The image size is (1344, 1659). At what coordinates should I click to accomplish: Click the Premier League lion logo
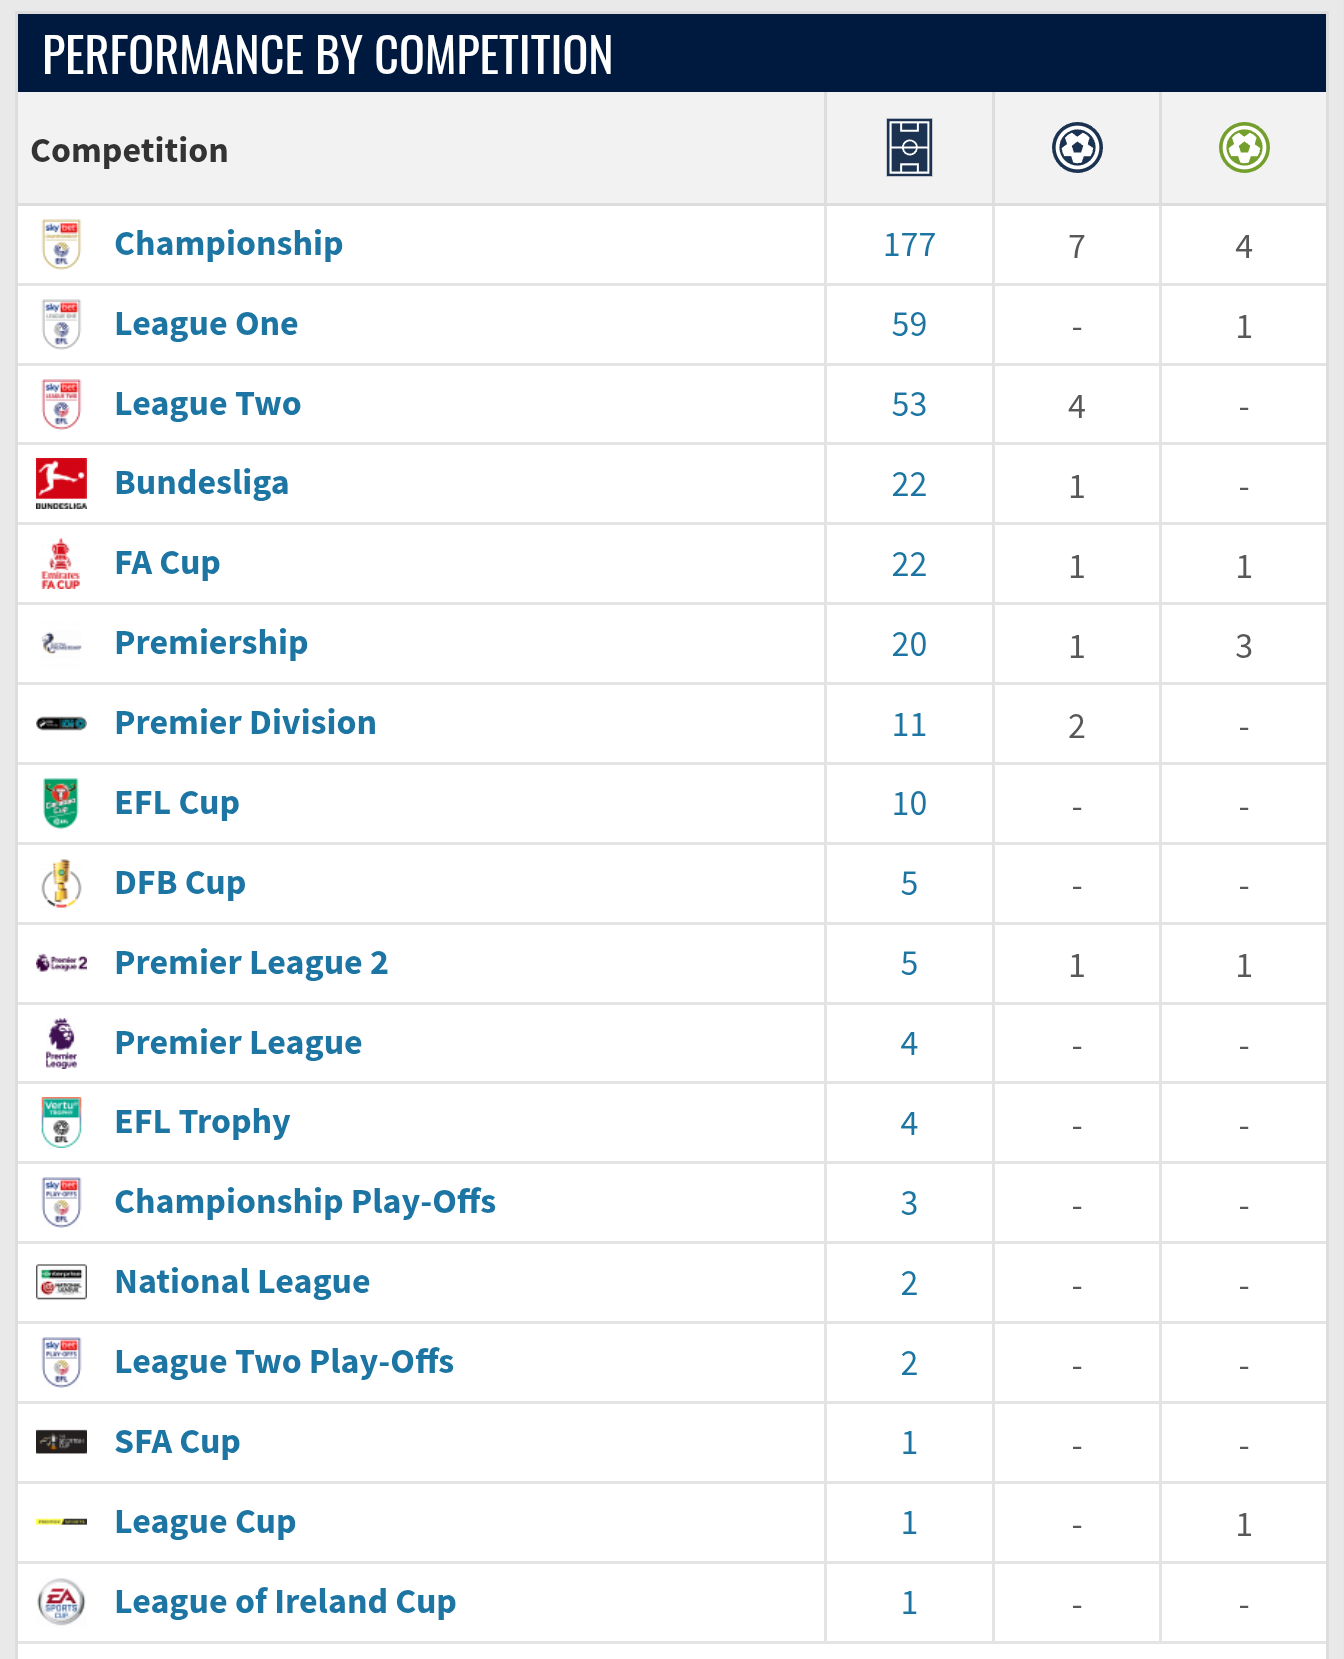tap(61, 1043)
